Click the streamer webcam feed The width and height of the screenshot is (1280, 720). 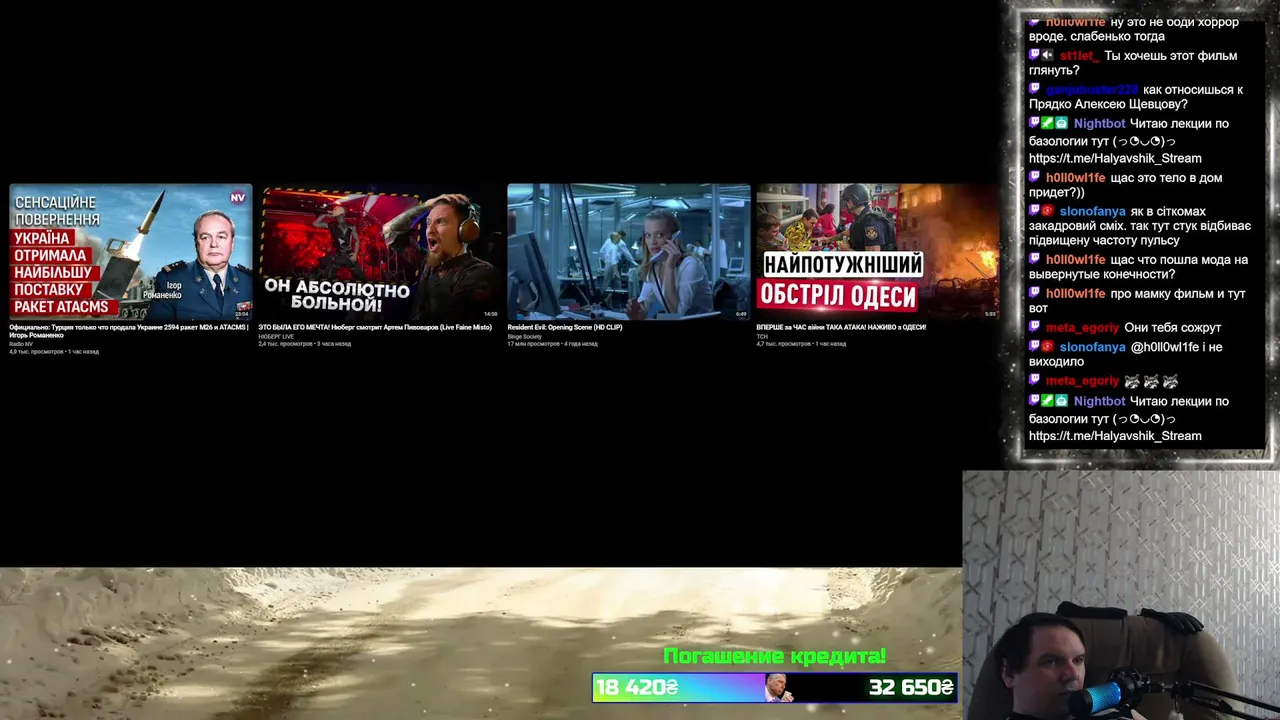[1121, 595]
